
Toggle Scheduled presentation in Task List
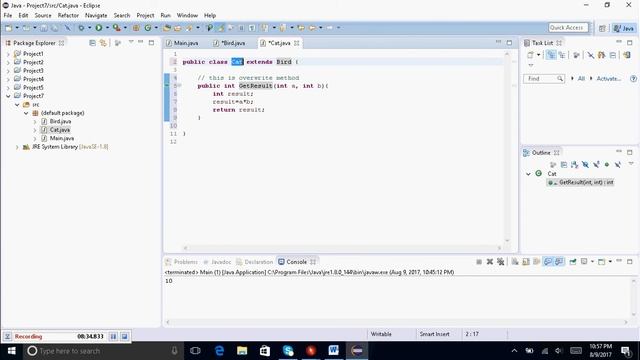[562, 55]
